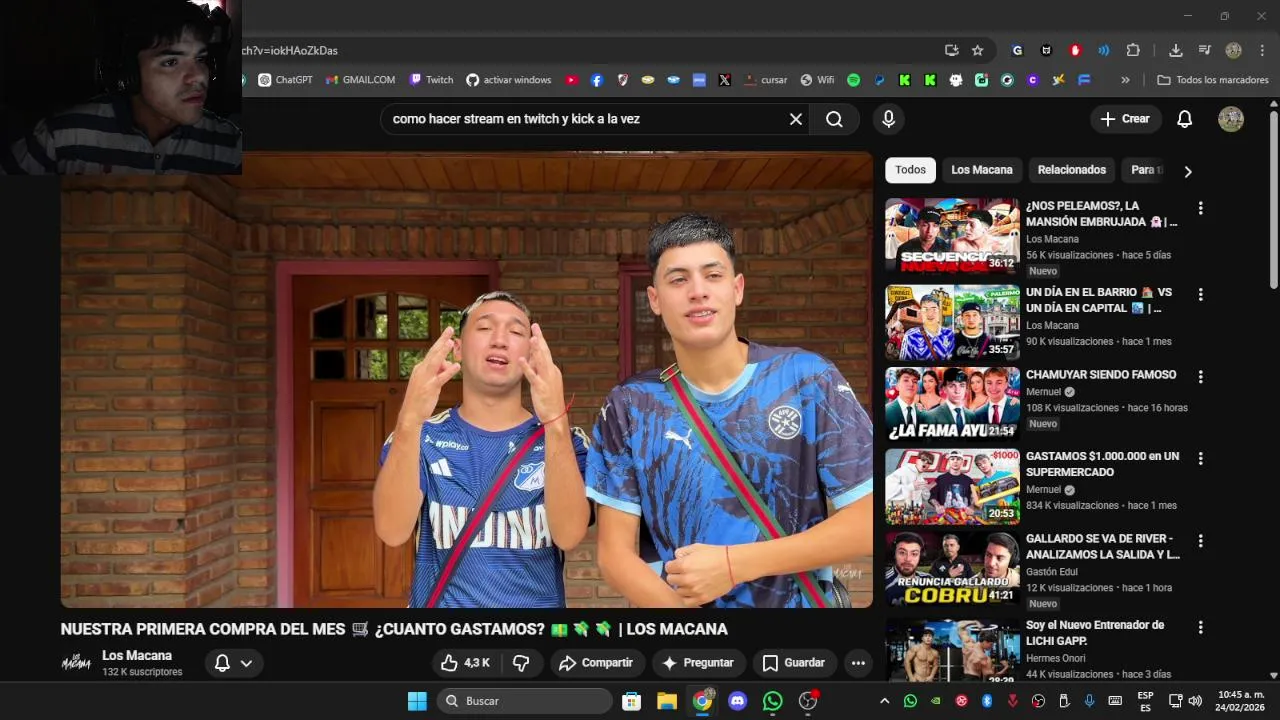The image size is (1280, 720).
Task: Open Microsoft Store from taskbar
Action: 632,701
